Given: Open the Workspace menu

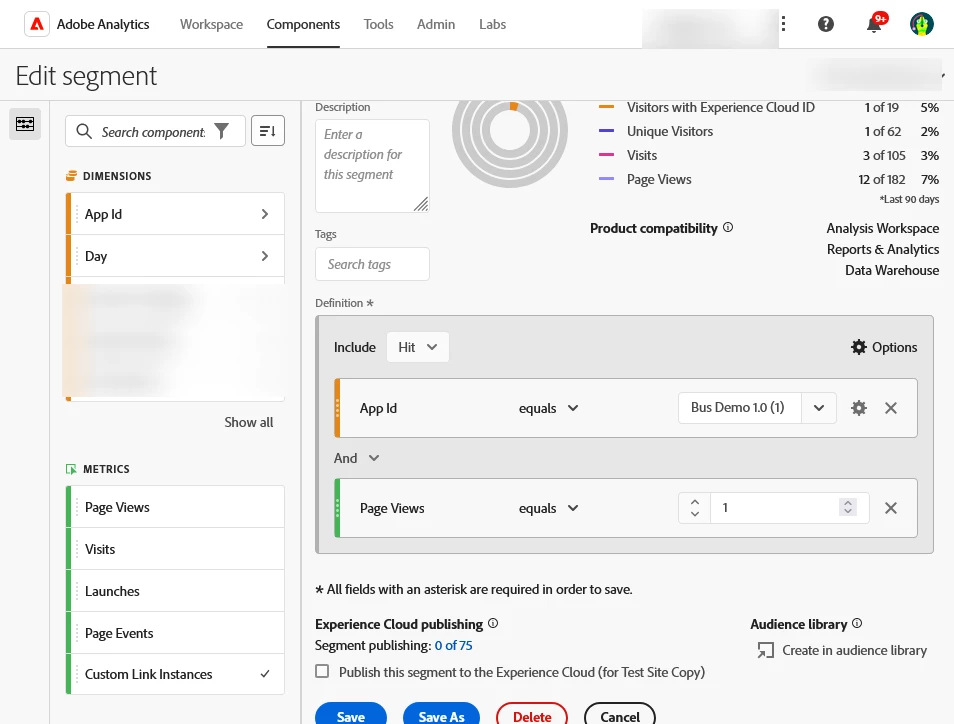Looking at the screenshot, I should point(211,24).
